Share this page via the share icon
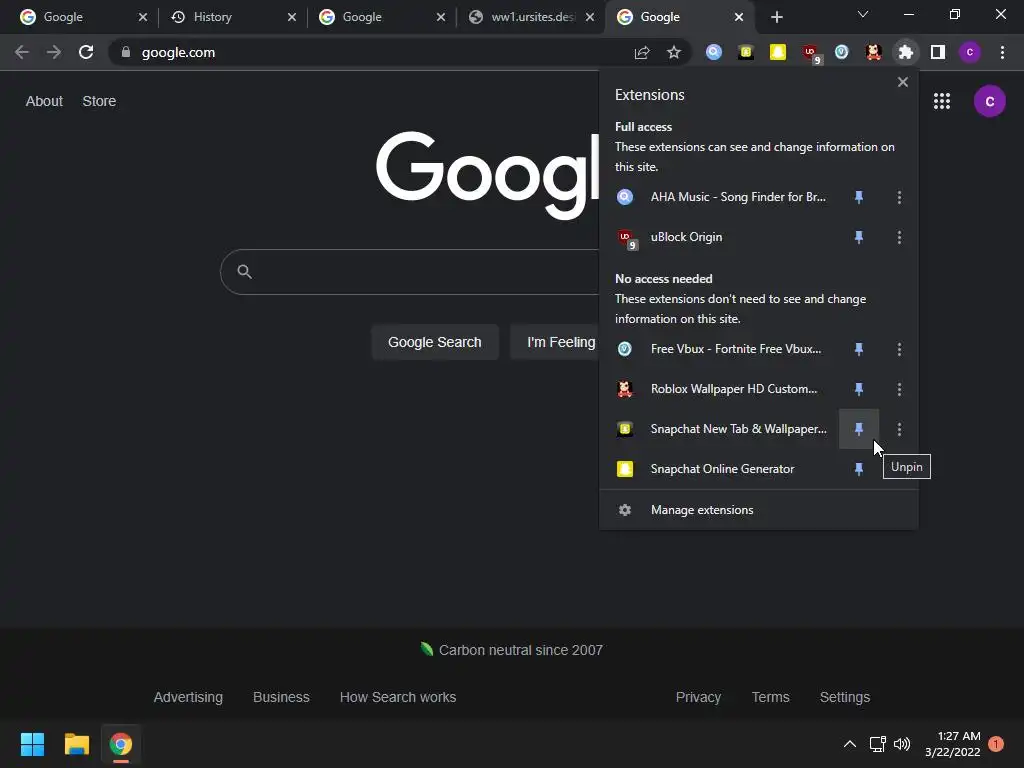This screenshot has width=1024, height=768. point(642,52)
